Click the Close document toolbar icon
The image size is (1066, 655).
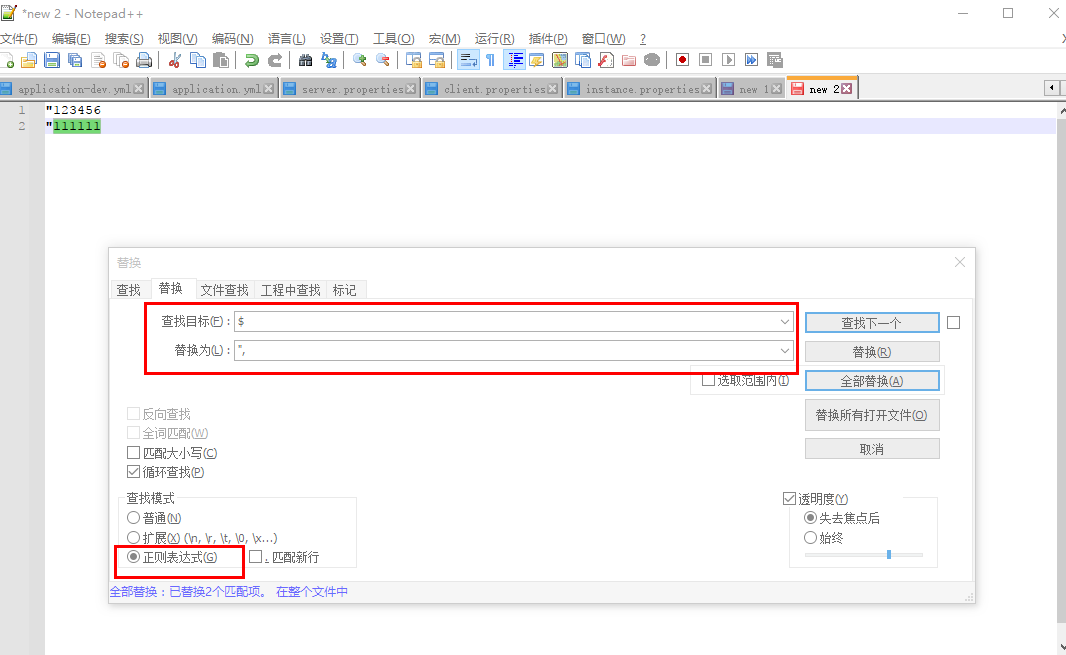pos(98,61)
